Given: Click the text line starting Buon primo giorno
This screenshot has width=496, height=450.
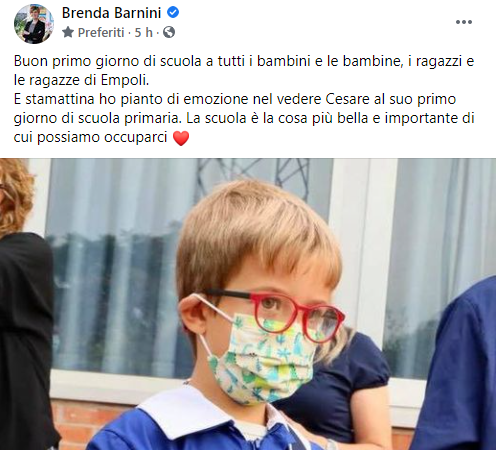Looking at the screenshot, I should tap(244, 61).
